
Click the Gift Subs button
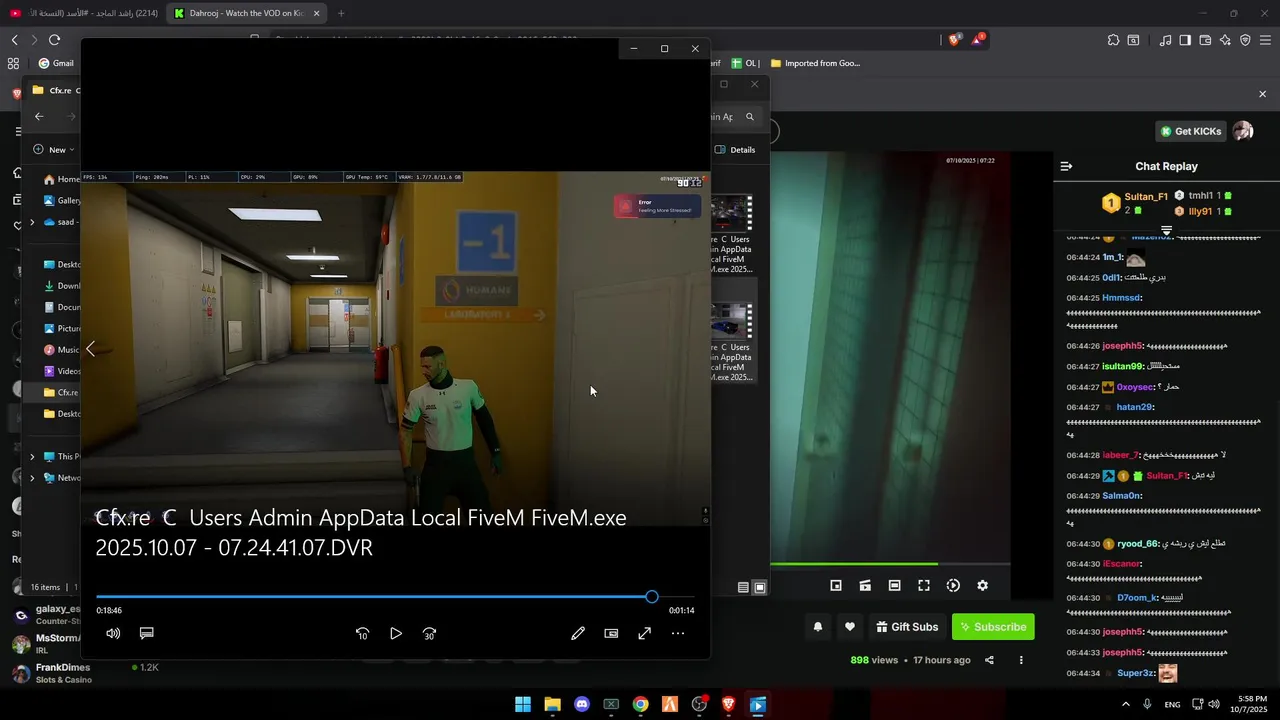point(907,627)
